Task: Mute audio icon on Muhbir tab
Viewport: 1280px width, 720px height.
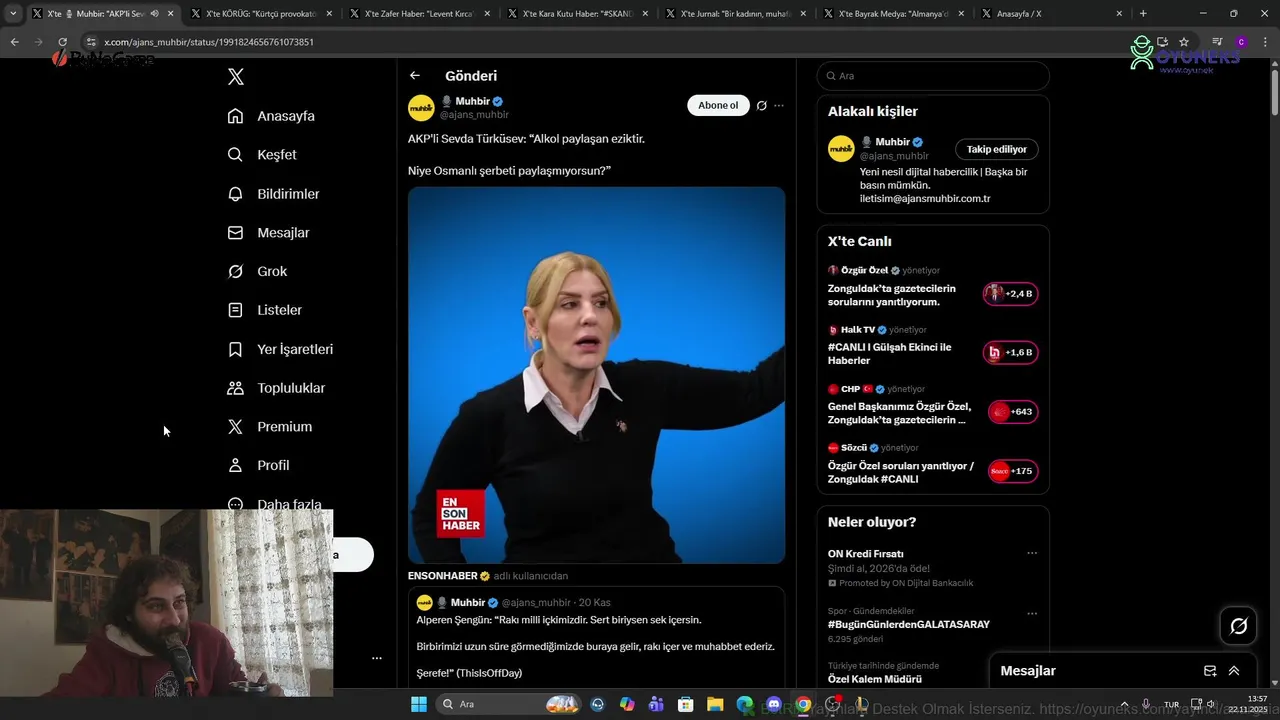Action: tap(154, 14)
